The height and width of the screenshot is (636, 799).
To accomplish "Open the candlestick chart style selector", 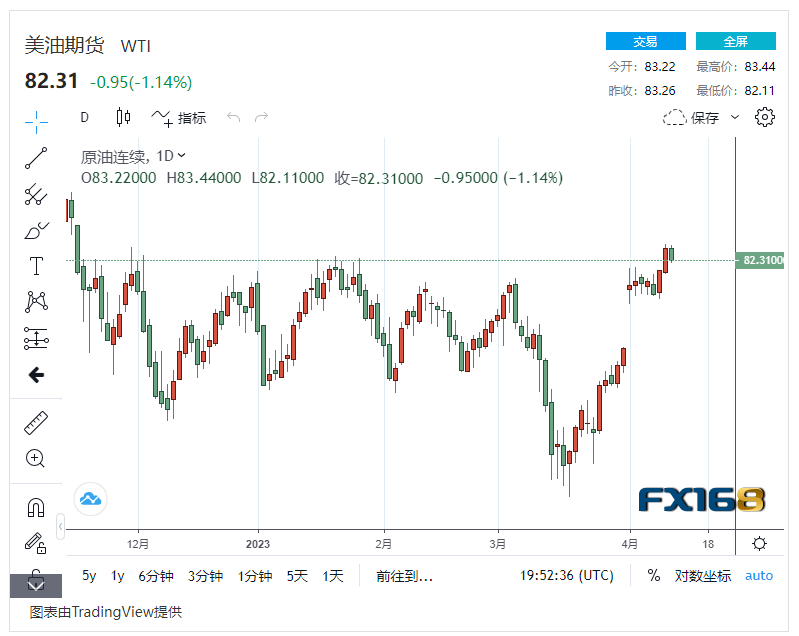I will coord(123,117).
